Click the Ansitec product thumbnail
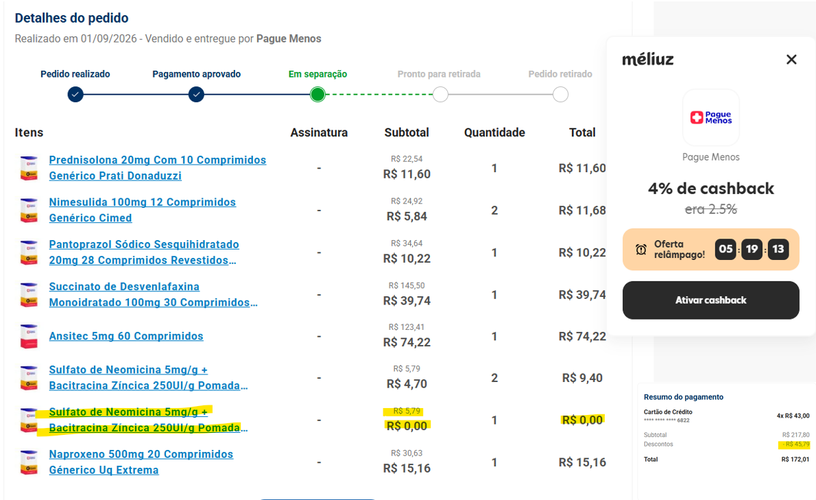 [29, 336]
